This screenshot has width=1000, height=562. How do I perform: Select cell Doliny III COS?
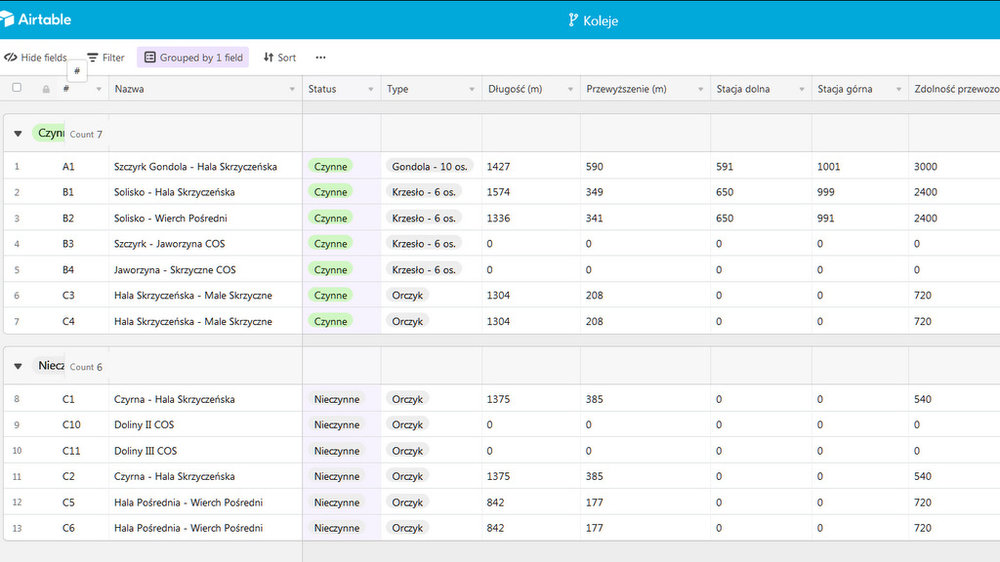(205, 451)
